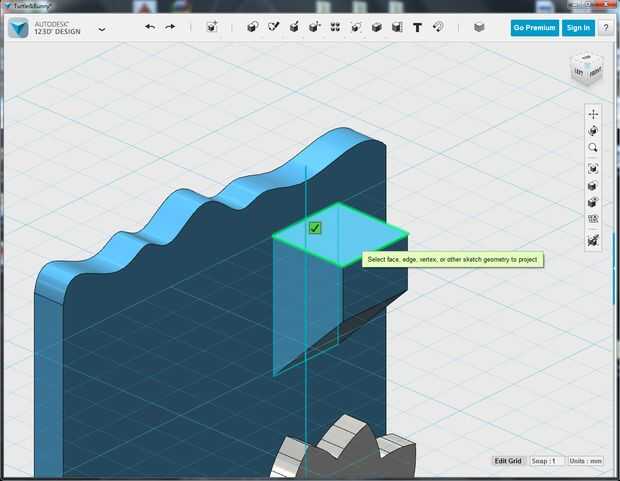
Task: Select the Text tool
Action: [417, 27]
